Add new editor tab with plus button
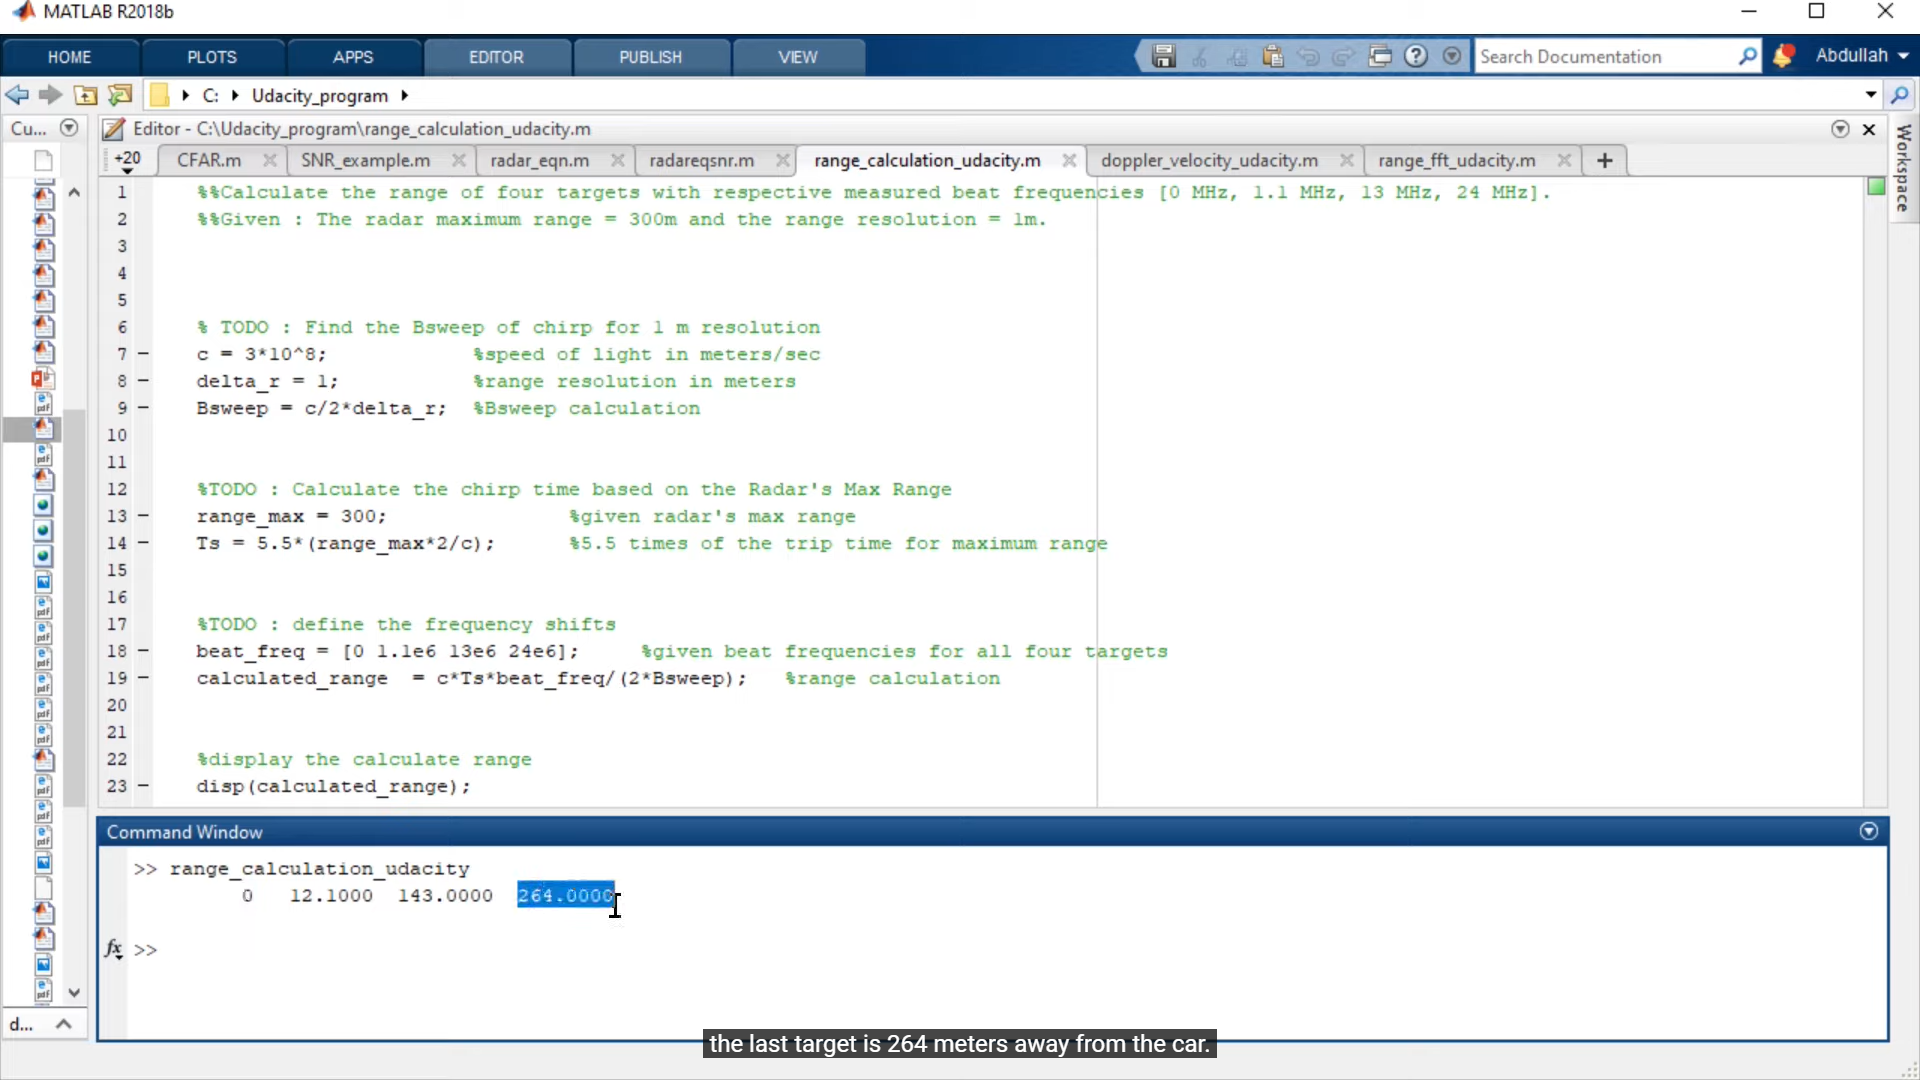 (x=1605, y=160)
